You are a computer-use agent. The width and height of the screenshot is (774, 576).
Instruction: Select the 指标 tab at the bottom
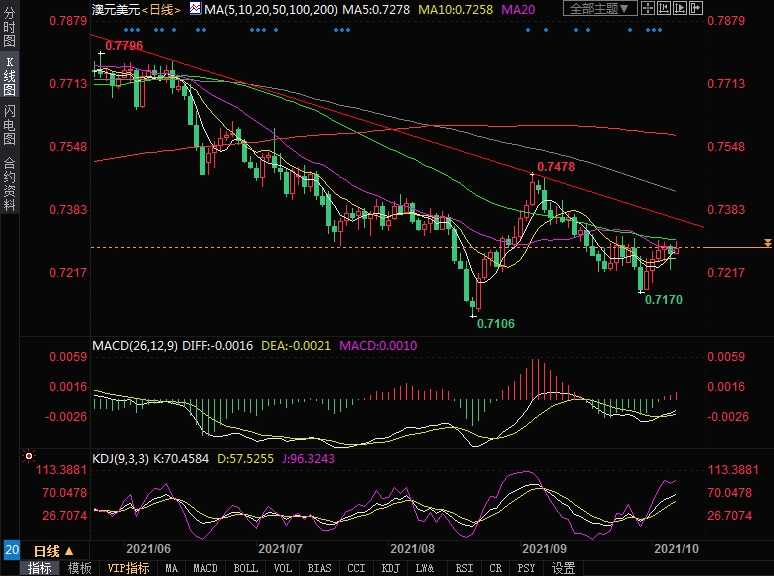point(40,568)
